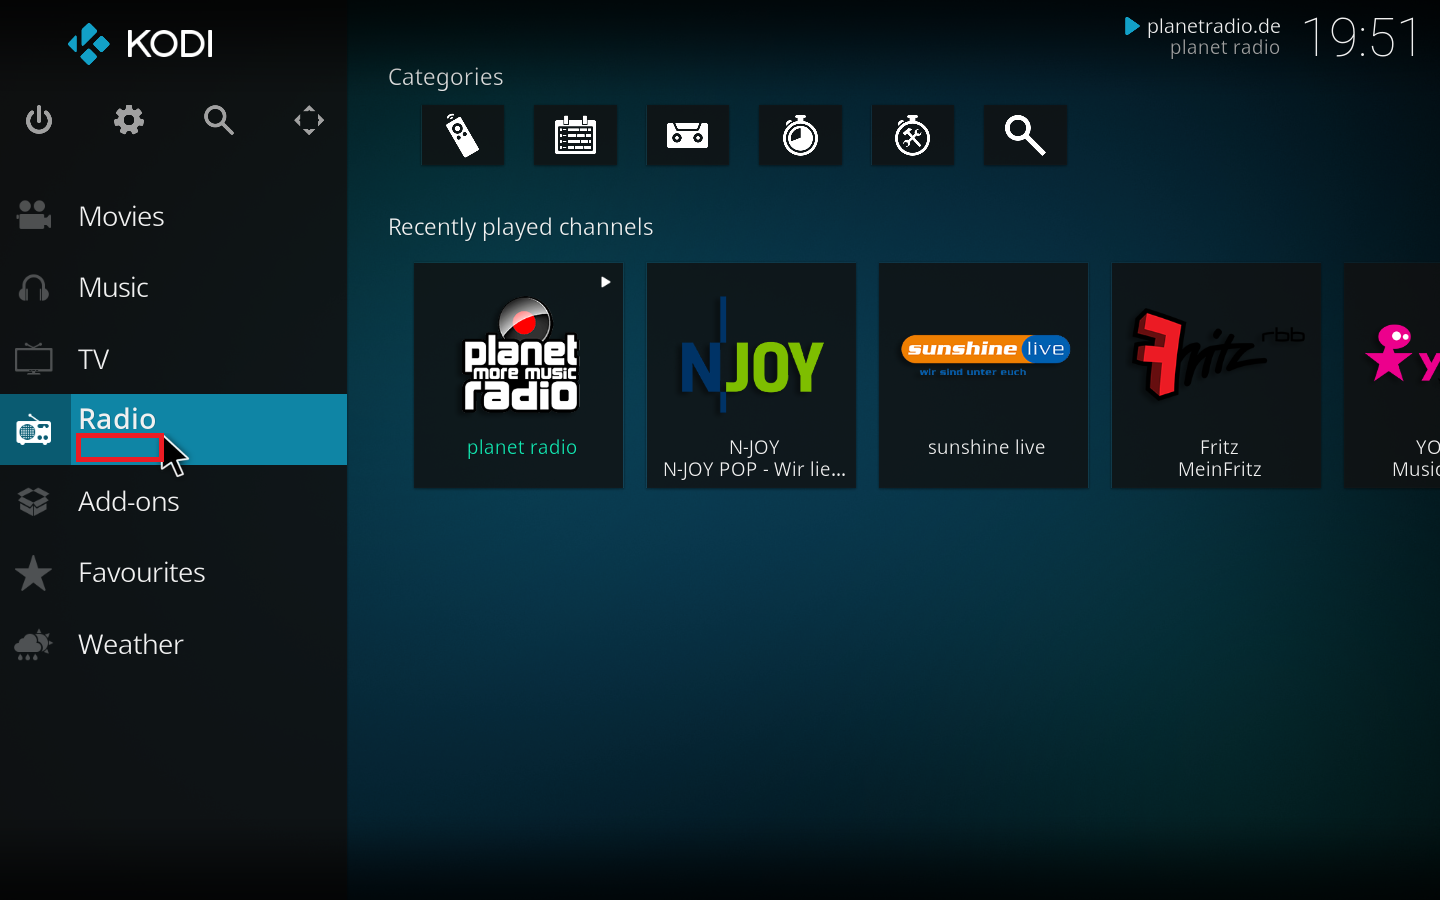Screen dimensions: 1440x900
Task: Play the planet radio channel
Action: click(x=519, y=376)
